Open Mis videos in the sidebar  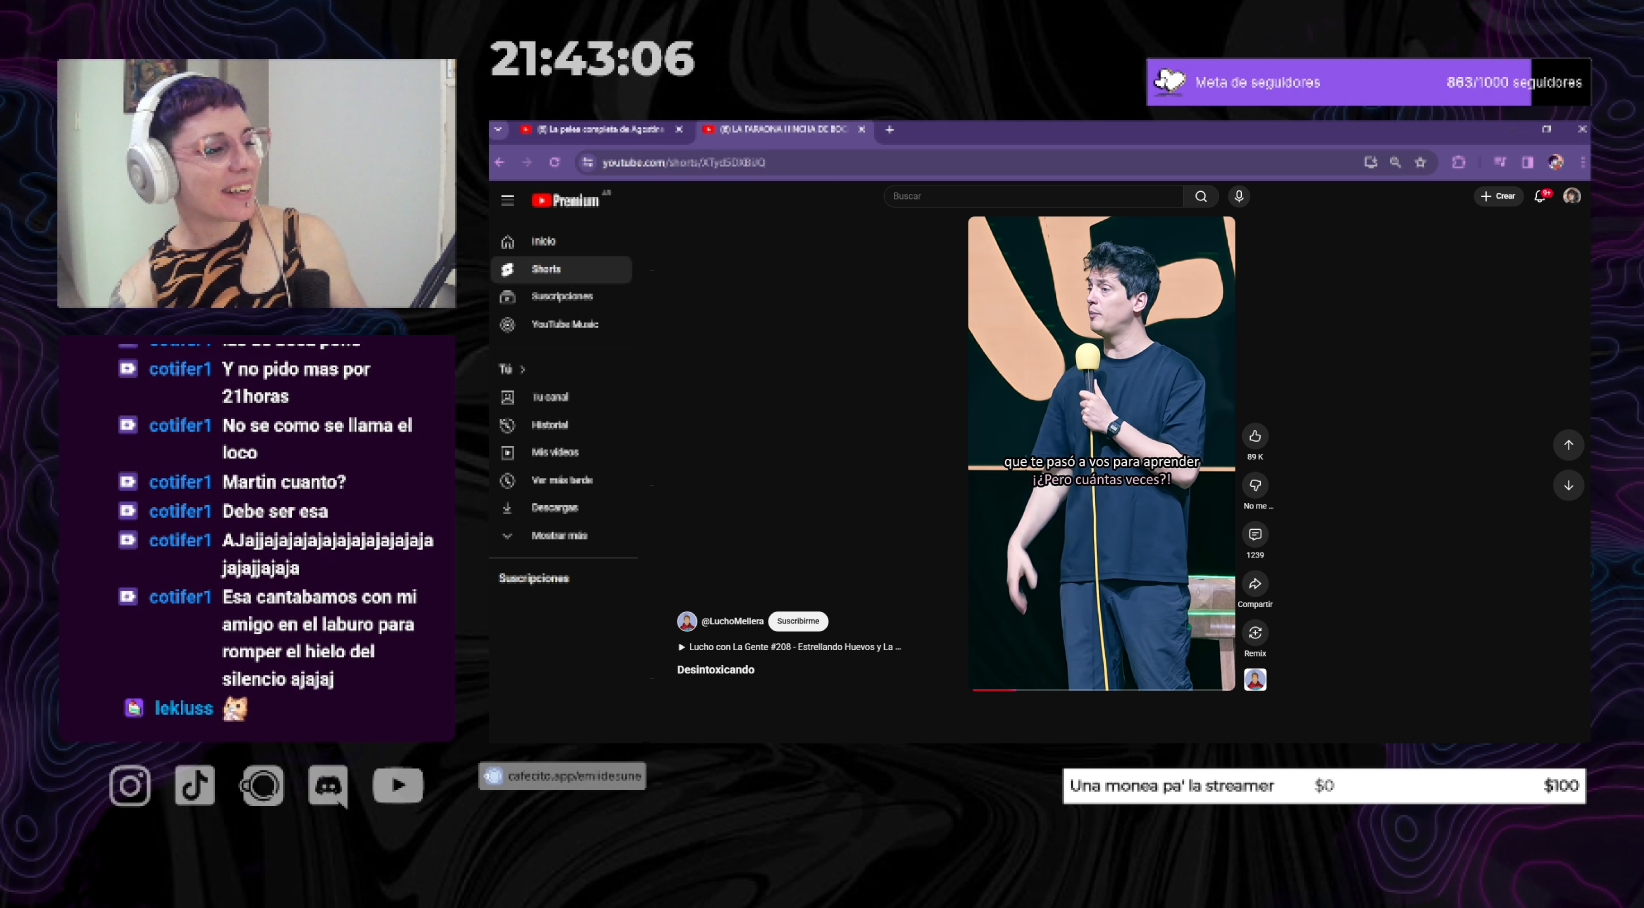click(x=561, y=452)
